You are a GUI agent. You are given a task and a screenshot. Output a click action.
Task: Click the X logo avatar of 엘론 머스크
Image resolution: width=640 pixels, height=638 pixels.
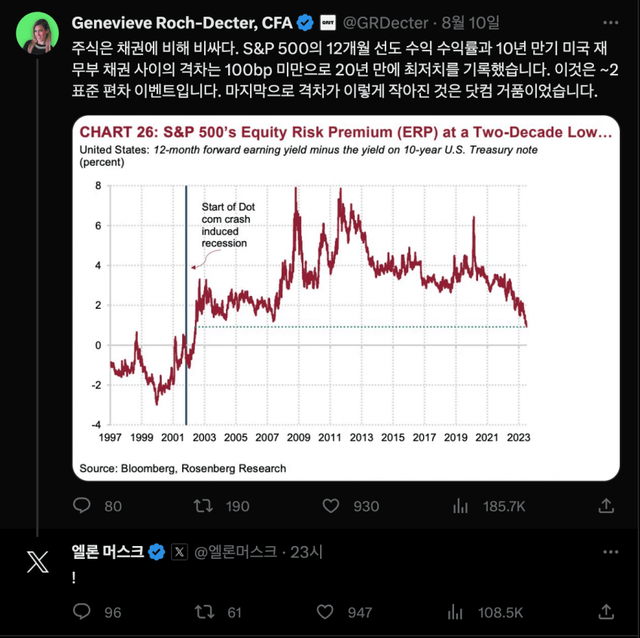(37, 562)
